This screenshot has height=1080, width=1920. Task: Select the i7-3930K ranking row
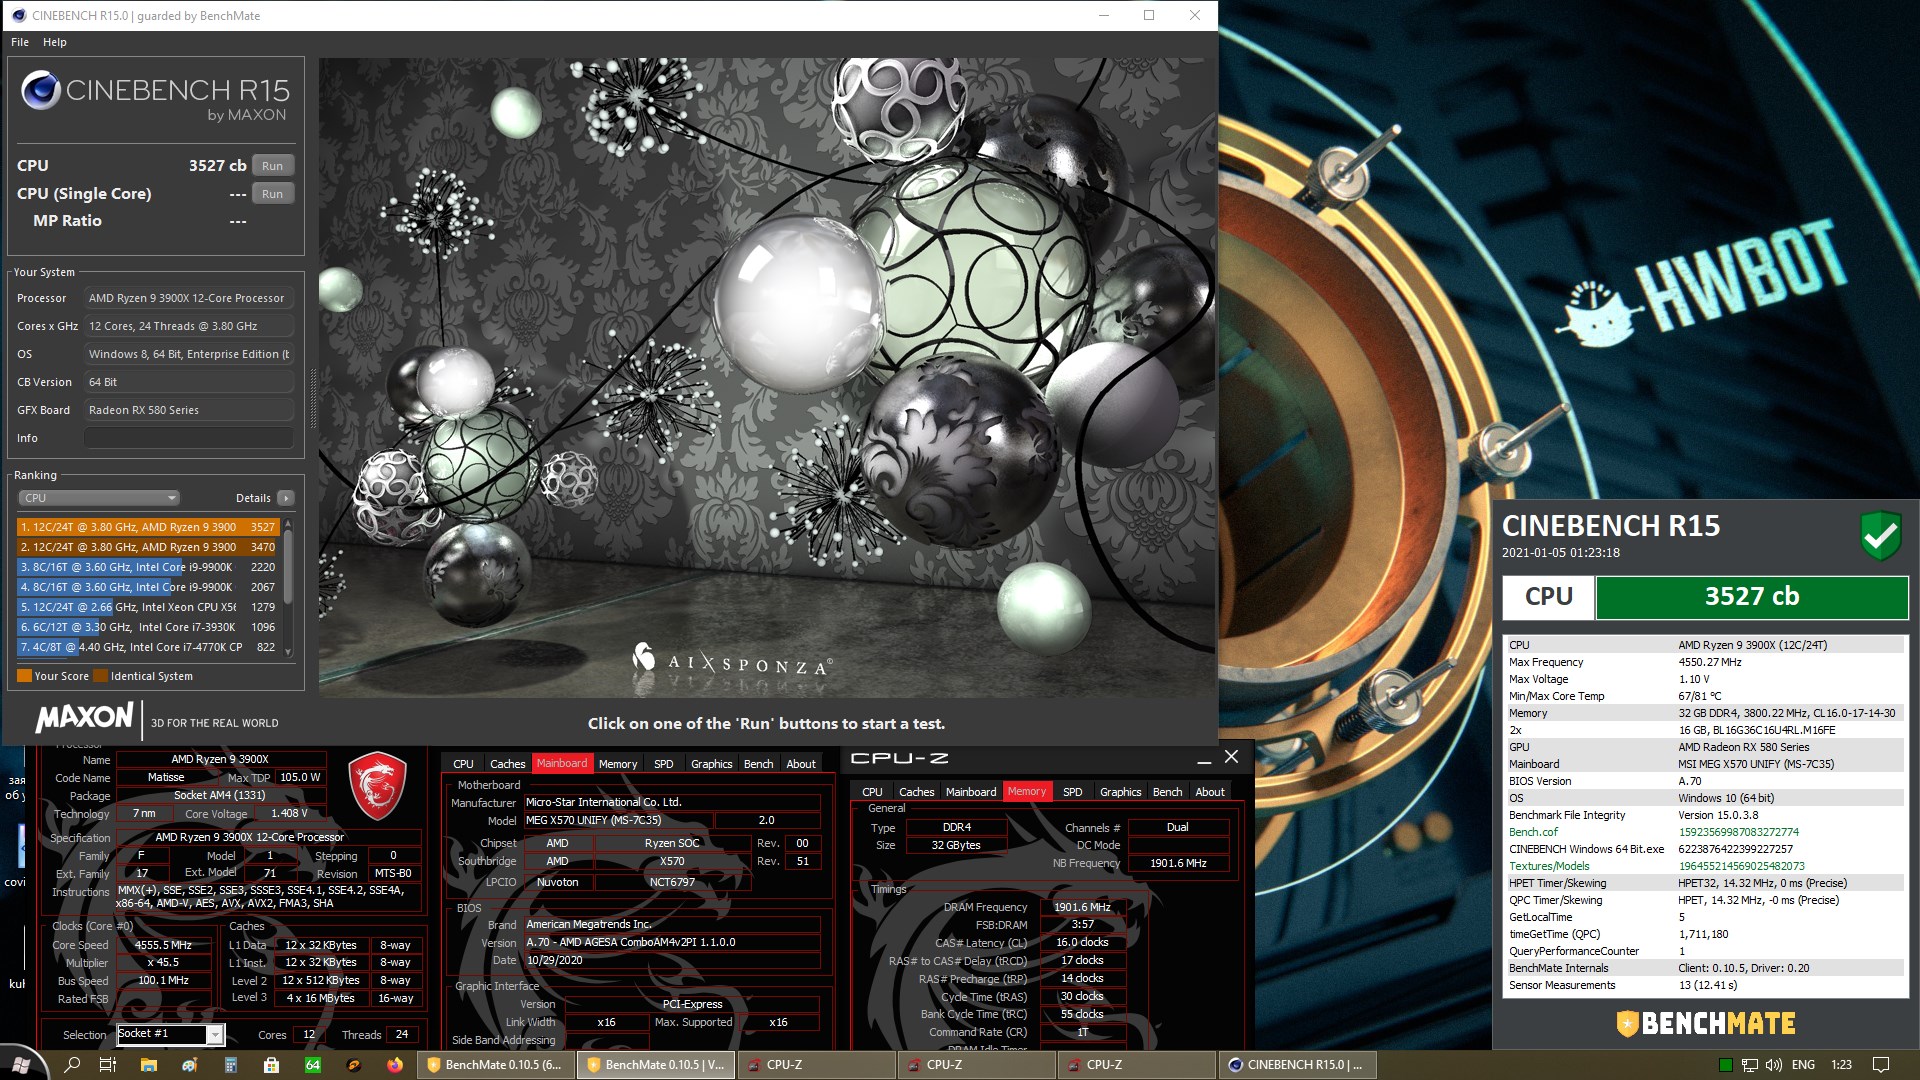[148, 627]
